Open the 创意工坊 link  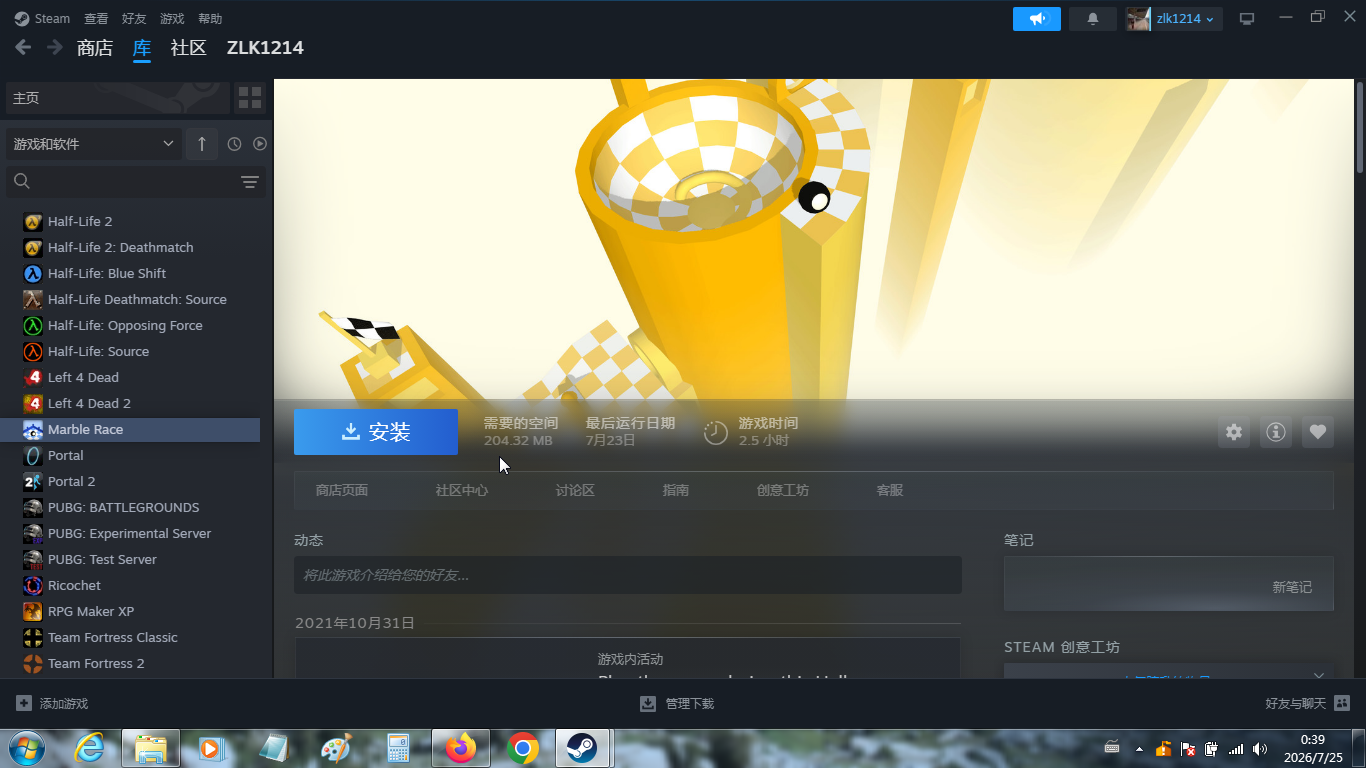pos(783,490)
